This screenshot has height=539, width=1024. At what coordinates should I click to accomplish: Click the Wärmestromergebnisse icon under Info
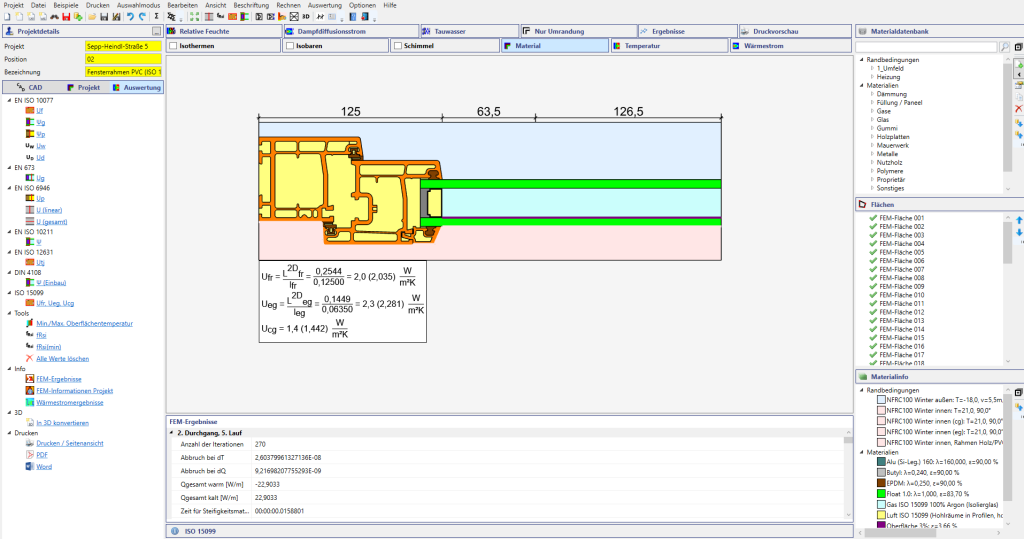coord(29,402)
